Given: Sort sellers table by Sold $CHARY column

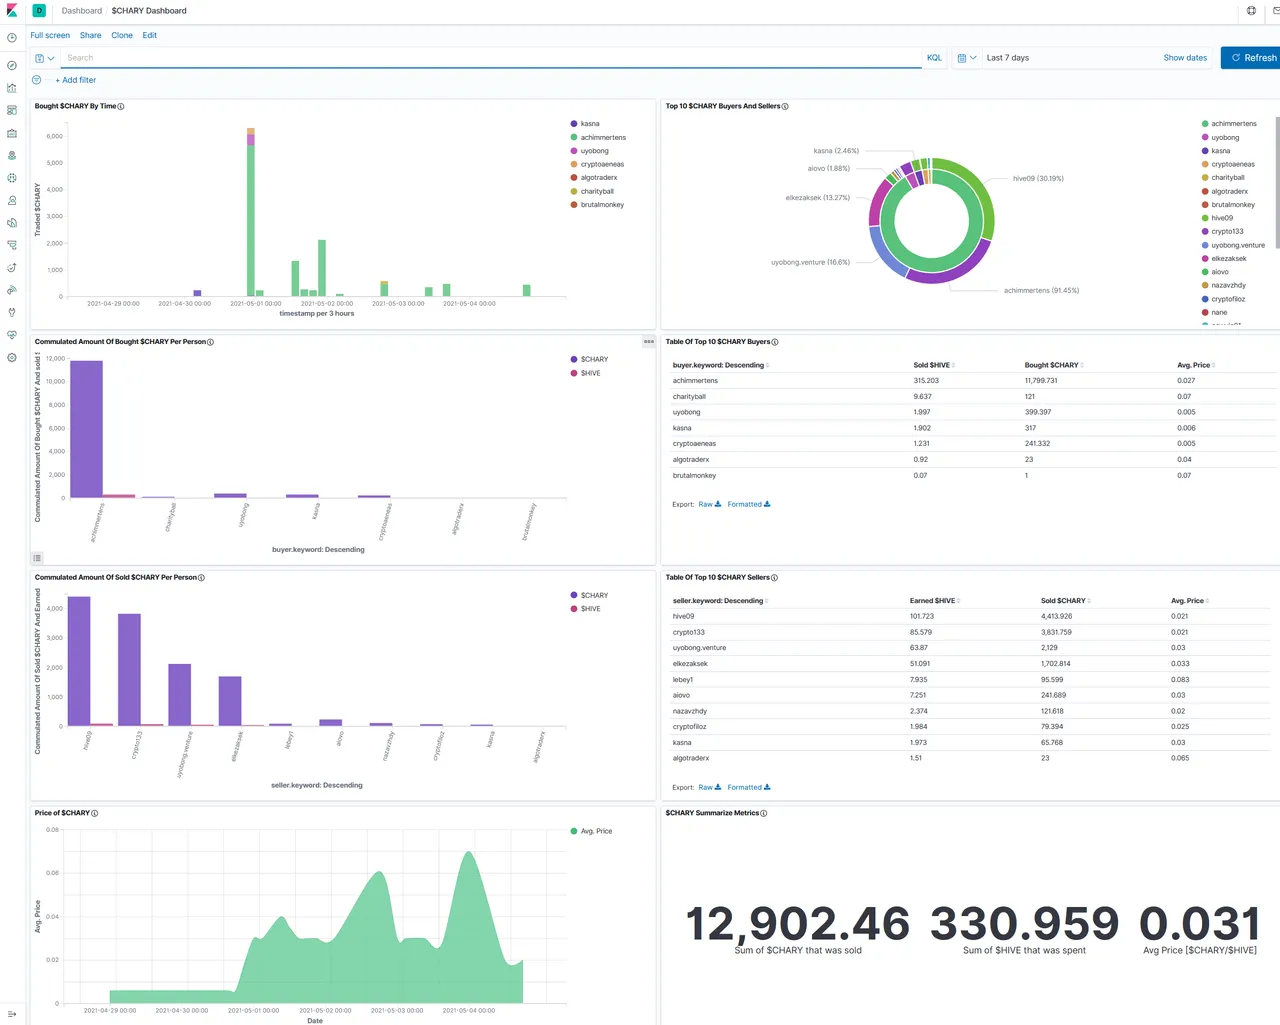Looking at the screenshot, I should 1065,601.
